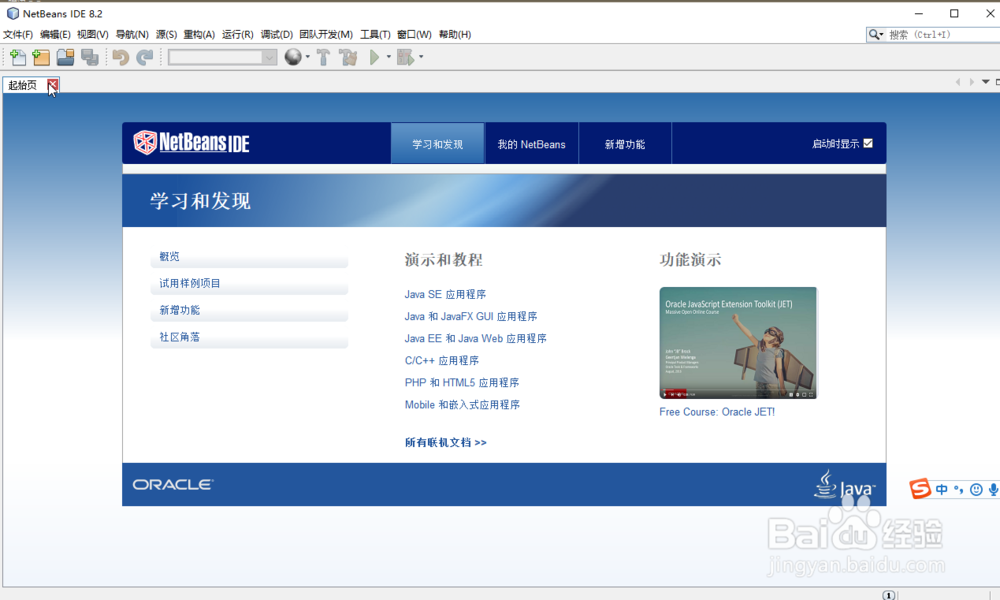This screenshot has width=1000, height=600.
Task: Expand the Debug Project dropdown arrow
Action: (421, 57)
